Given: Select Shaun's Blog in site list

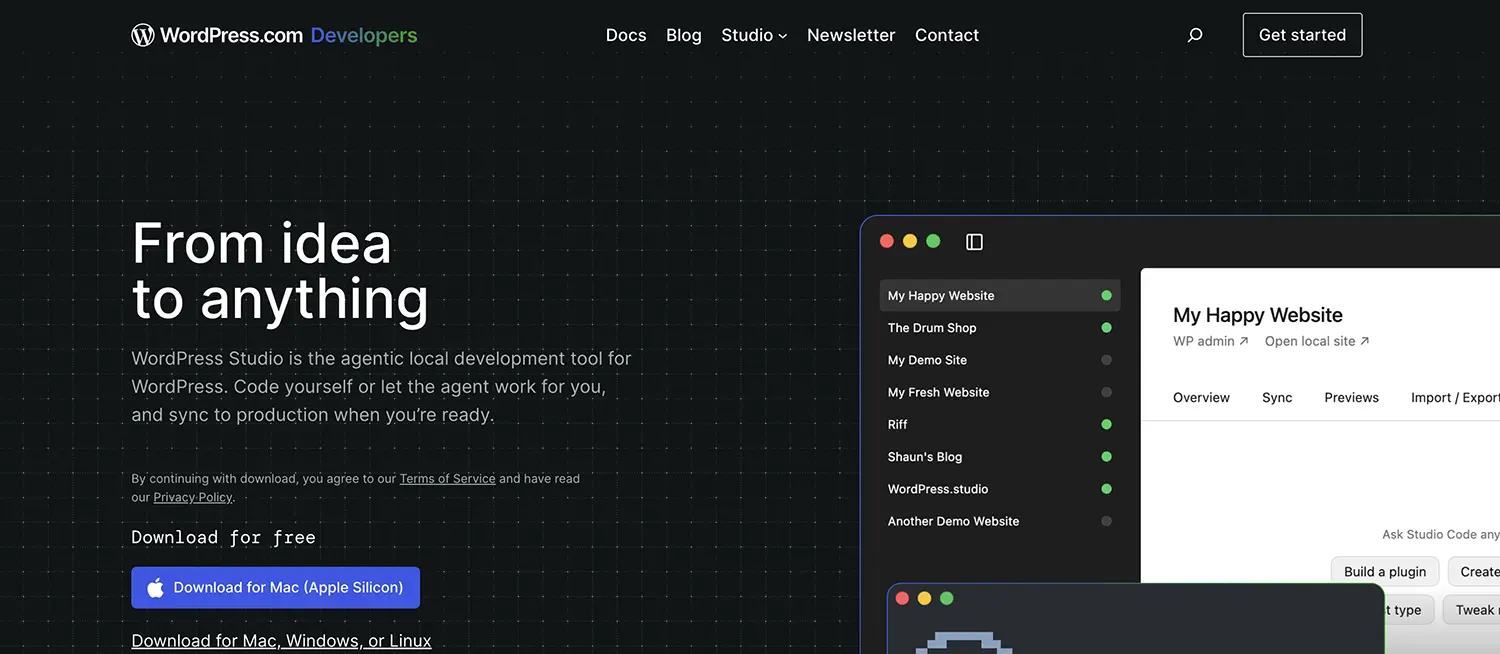Looking at the screenshot, I should click(x=1000, y=456).
